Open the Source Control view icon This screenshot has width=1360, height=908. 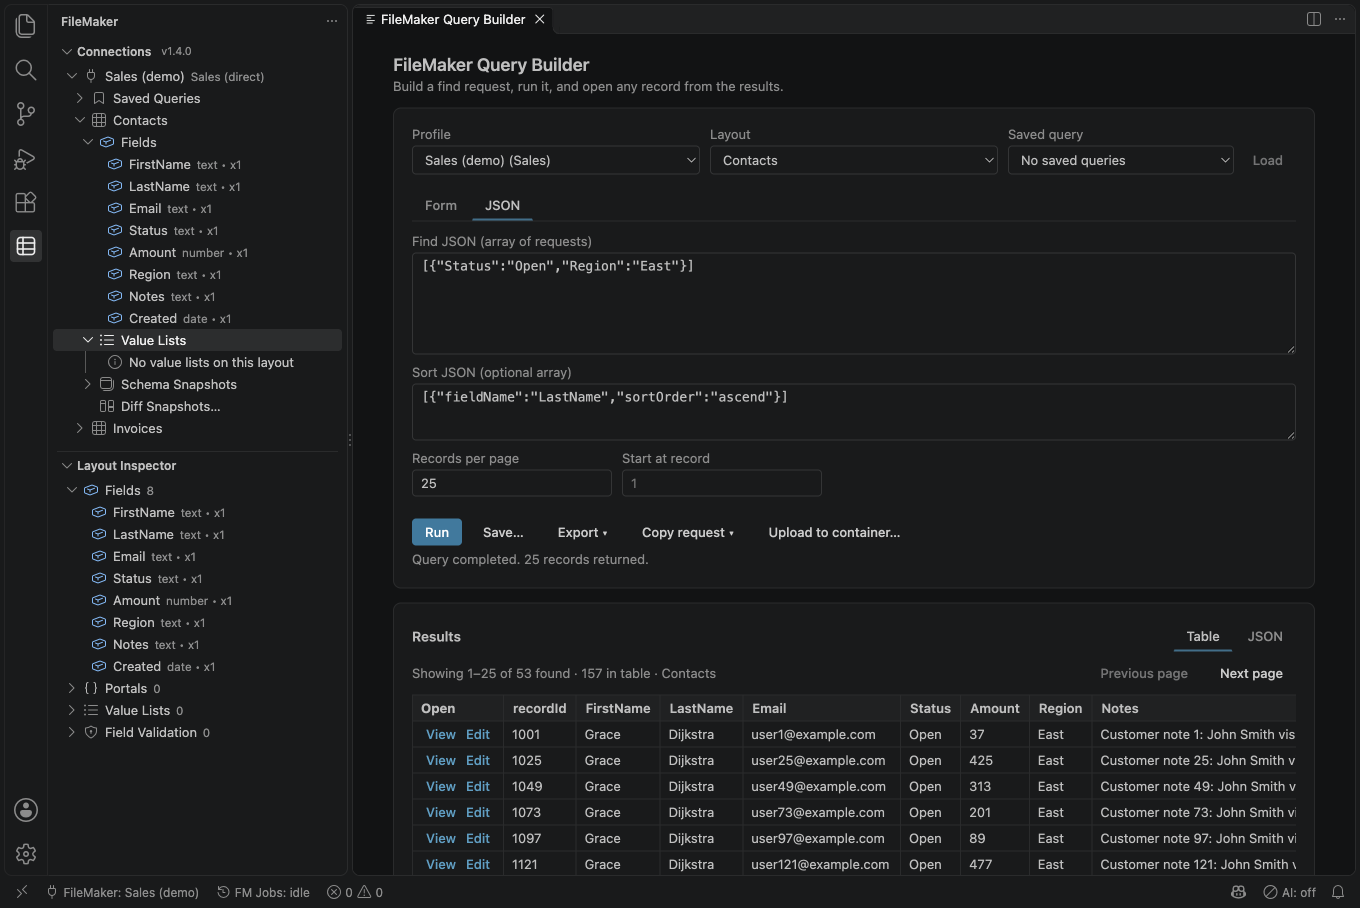click(x=26, y=114)
